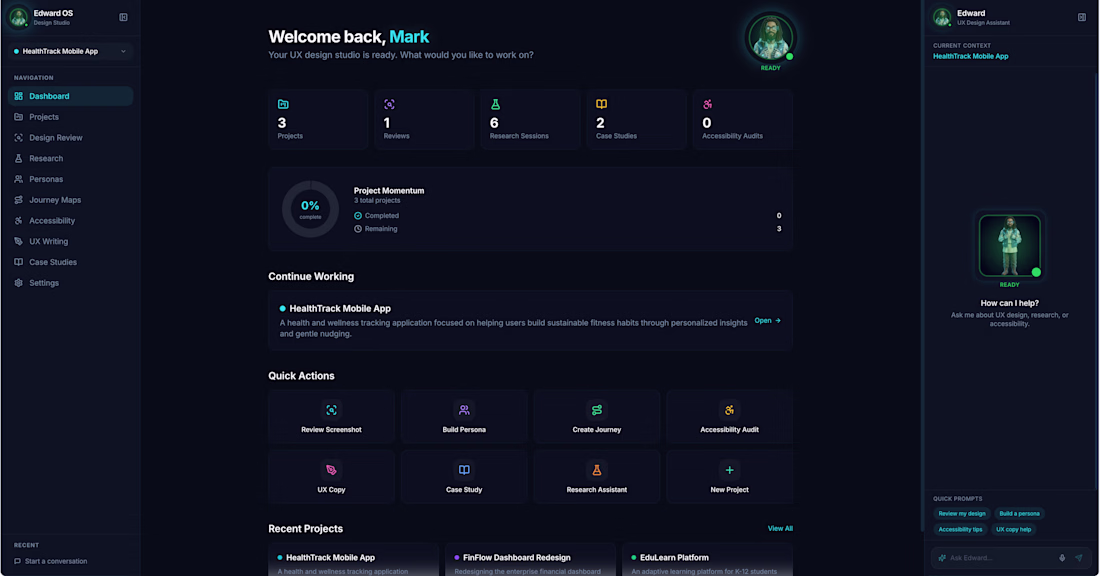Collapse the Edward assistant panel icon
The width and height of the screenshot is (1100, 576).
click(1082, 18)
